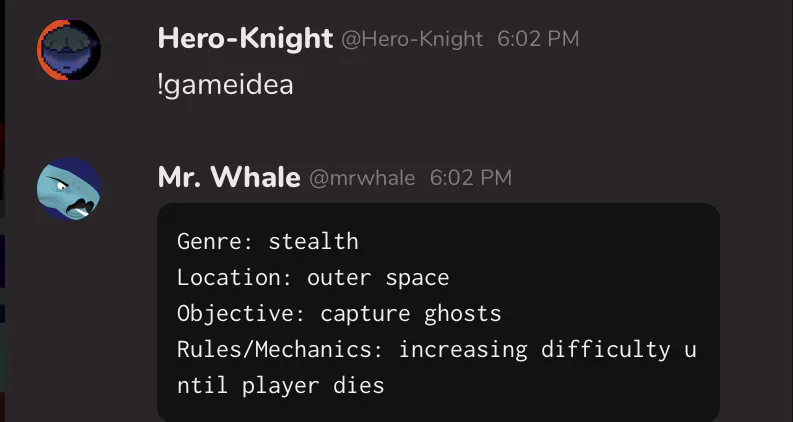Viewport: 793px width, 422px height.
Task: Open the Mr. Whale display name profile
Action: [229, 178]
